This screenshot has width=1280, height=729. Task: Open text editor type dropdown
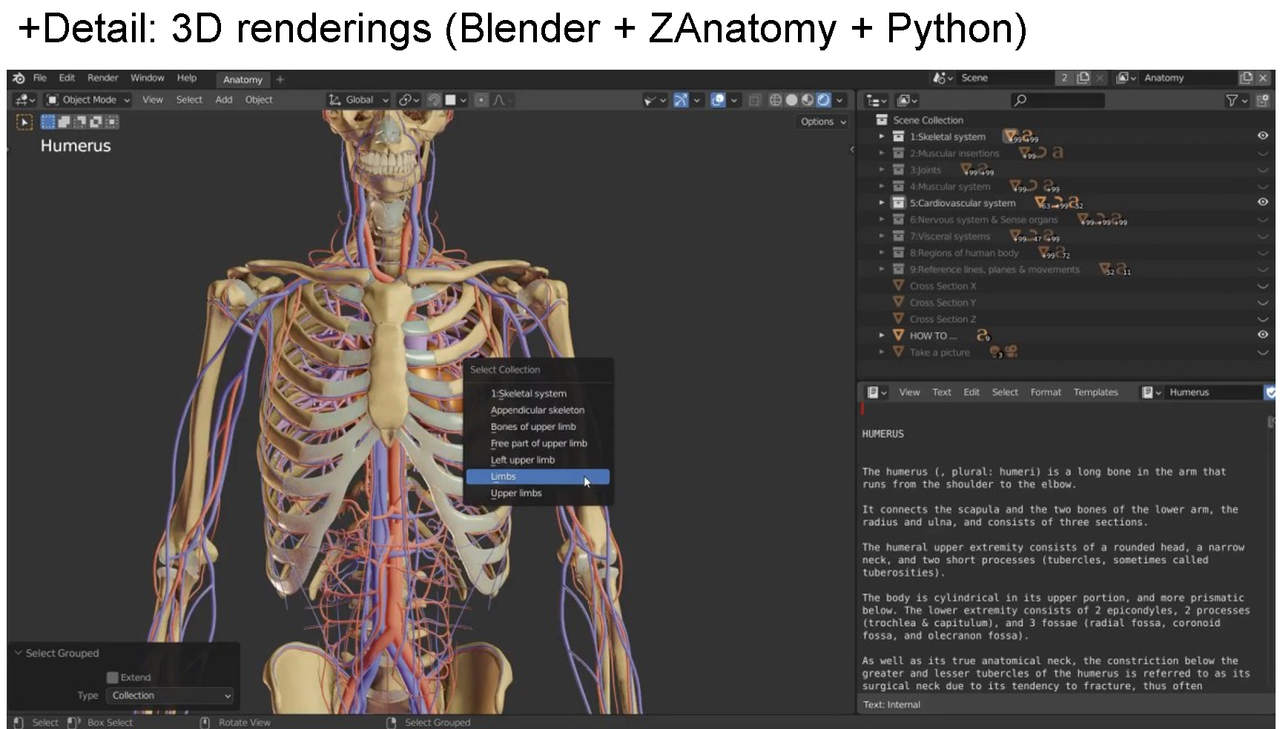click(x=877, y=392)
